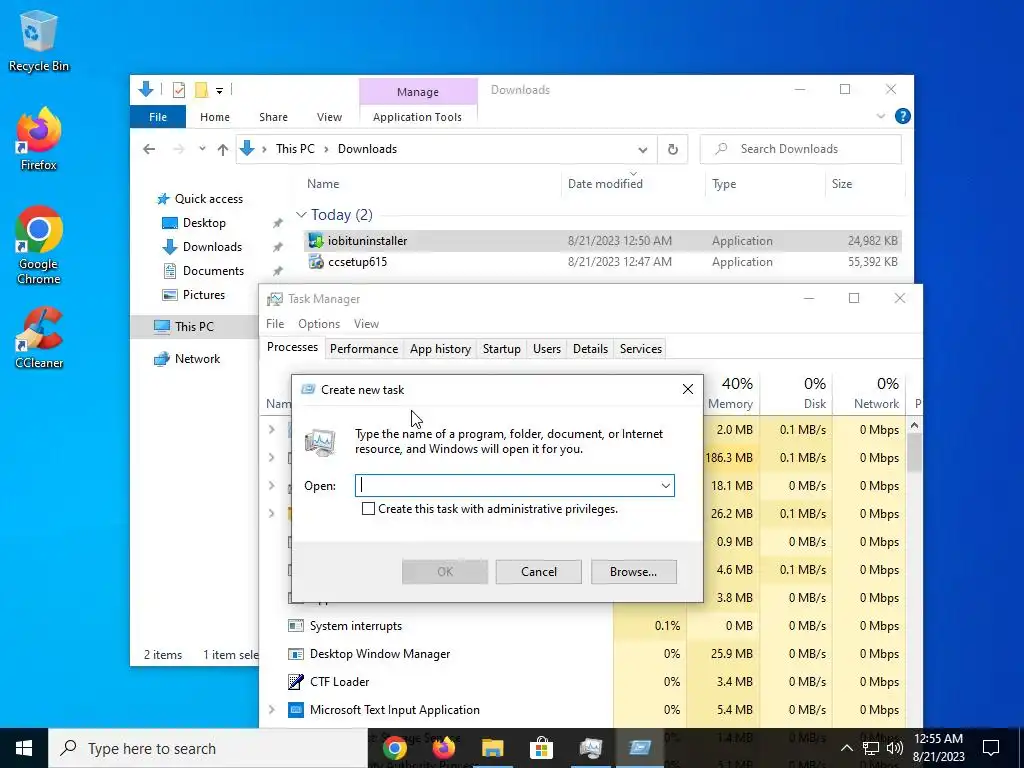Launch Firefox desktop shortcut
Image resolution: width=1024 pixels, height=768 pixels.
point(38,139)
